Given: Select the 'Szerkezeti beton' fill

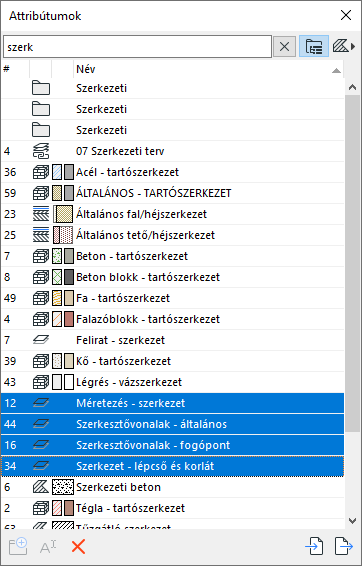Looking at the screenshot, I should (173, 487).
